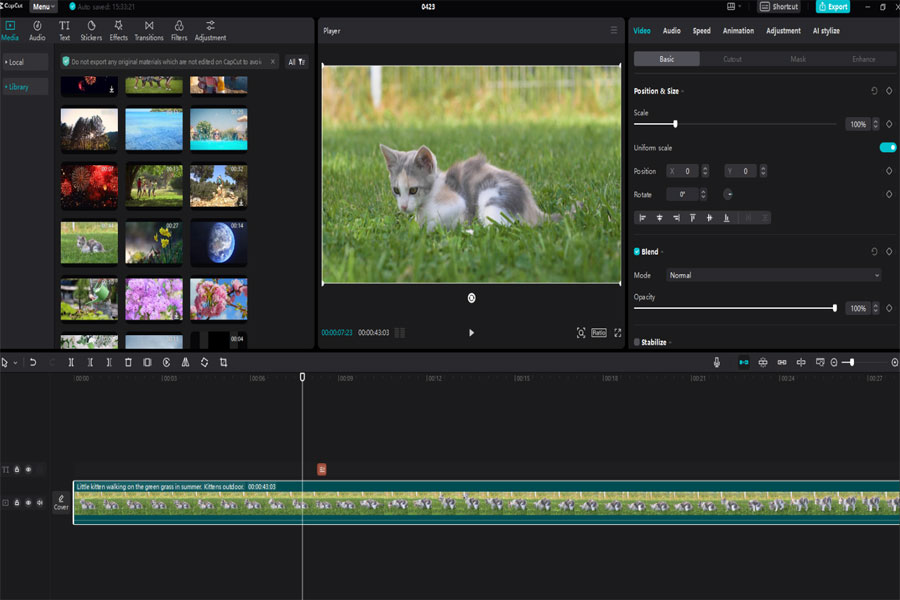This screenshot has height=600, width=900.
Task: Open the Transitions panel
Action: [x=149, y=31]
